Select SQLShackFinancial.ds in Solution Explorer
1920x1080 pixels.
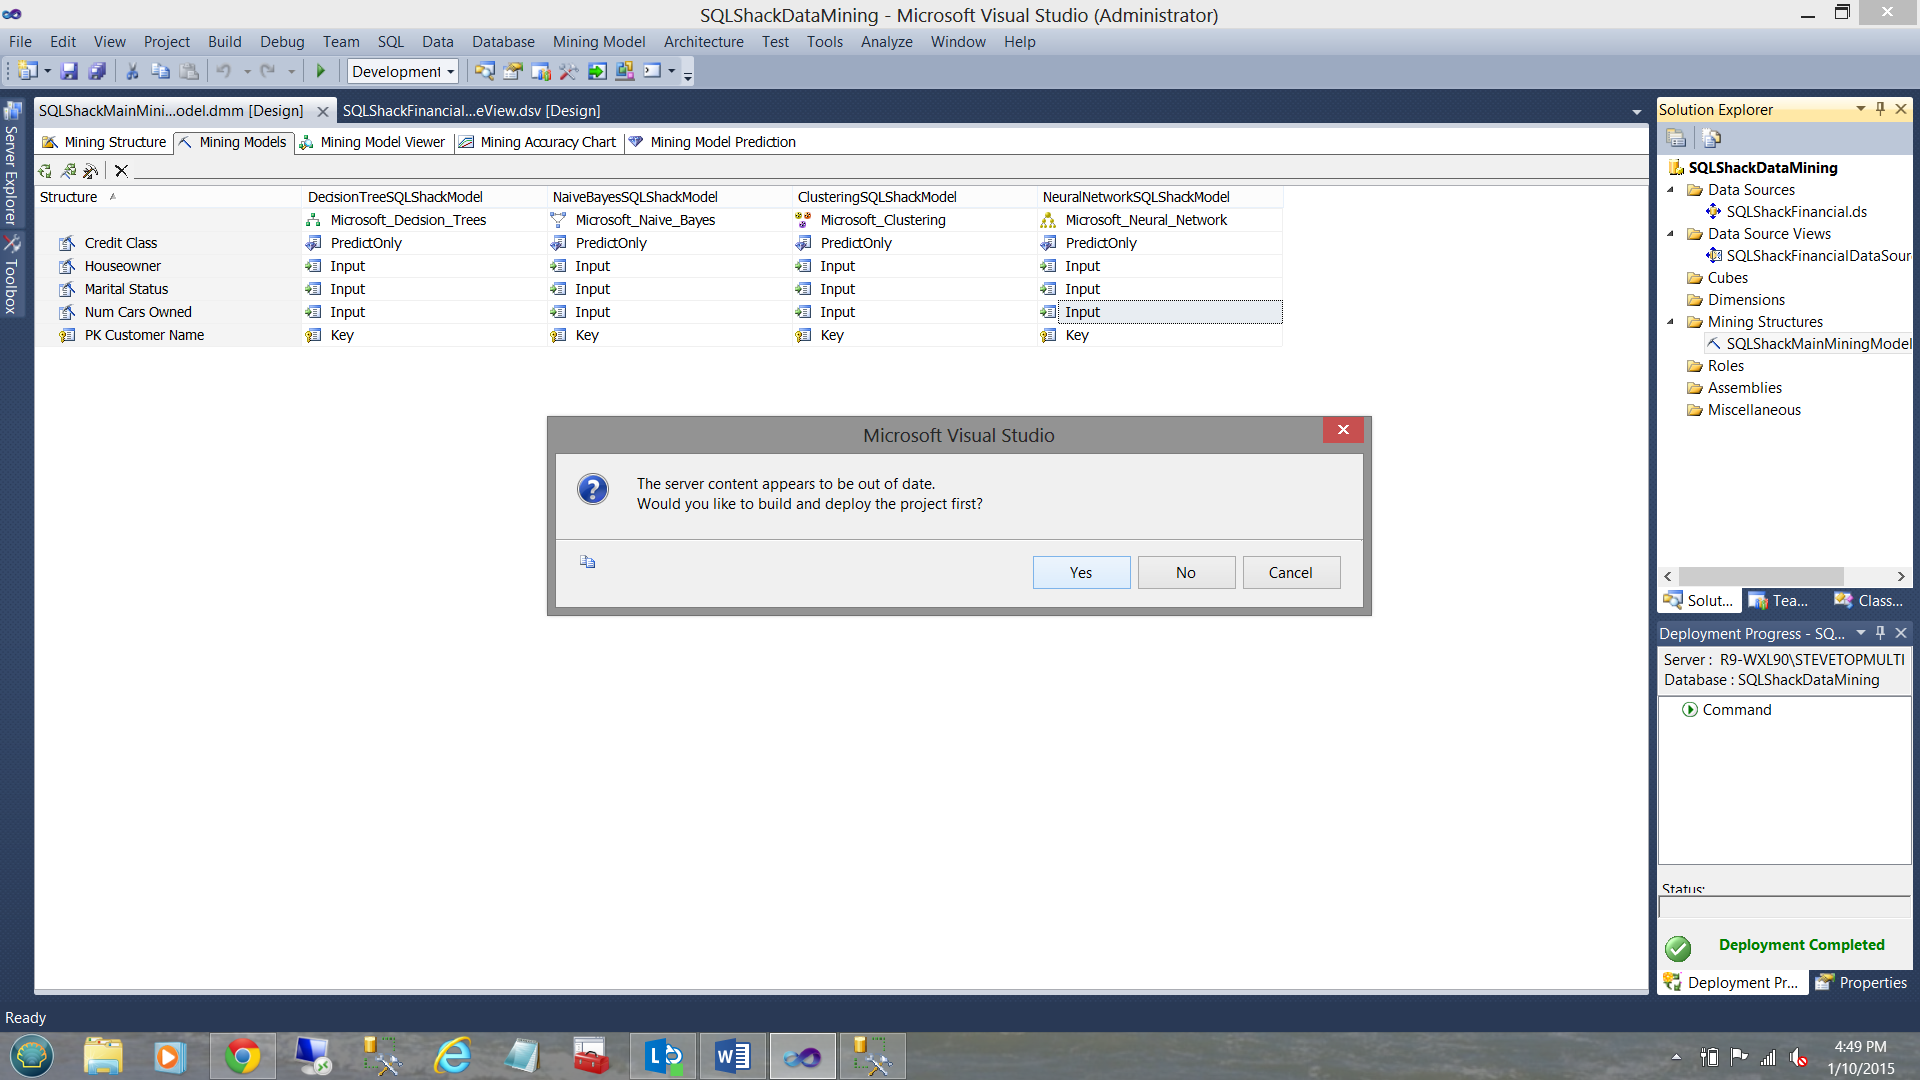click(x=1796, y=212)
